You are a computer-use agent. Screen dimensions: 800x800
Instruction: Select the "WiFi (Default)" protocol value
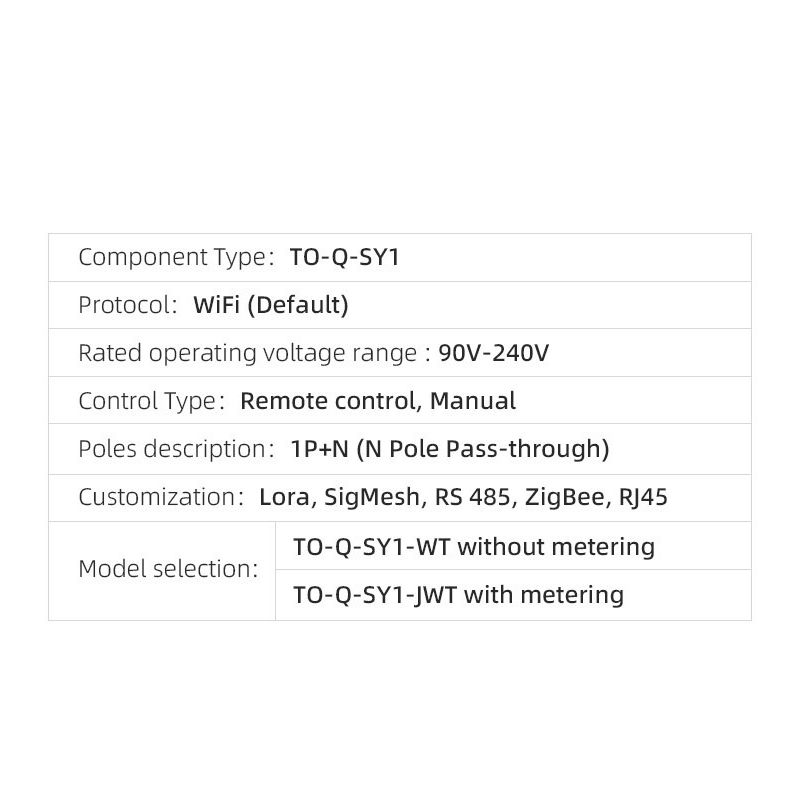click(271, 305)
